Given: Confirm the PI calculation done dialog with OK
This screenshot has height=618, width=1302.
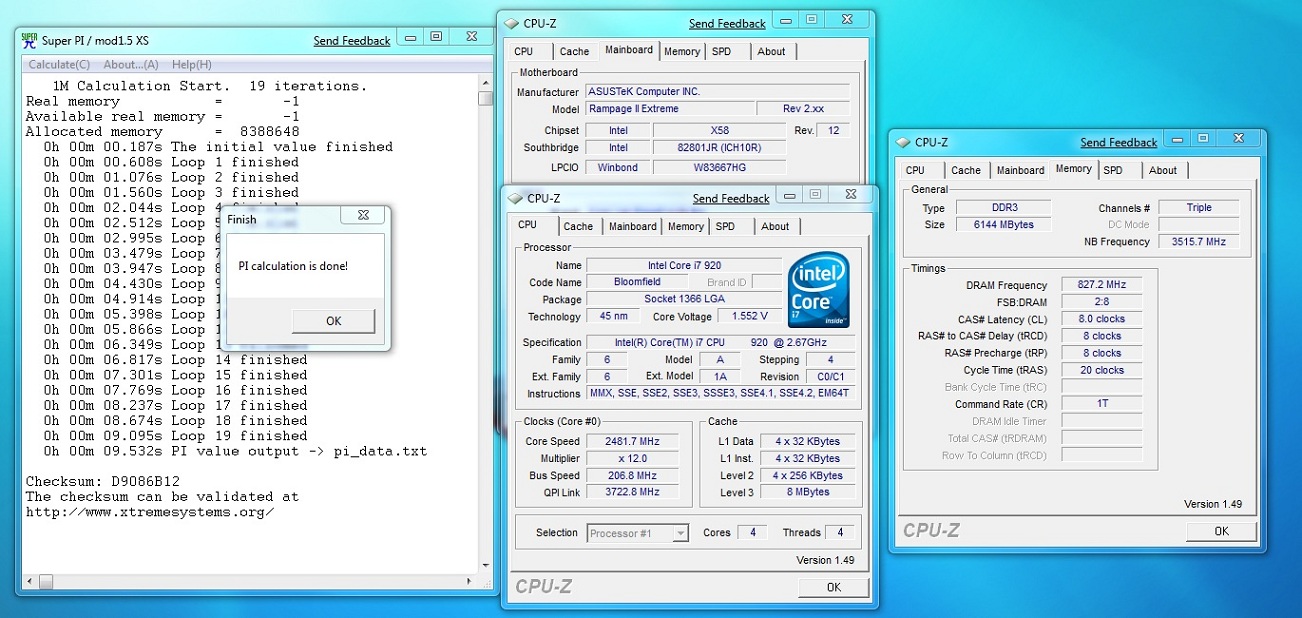Looking at the screenshot, I should click(333, 321).
